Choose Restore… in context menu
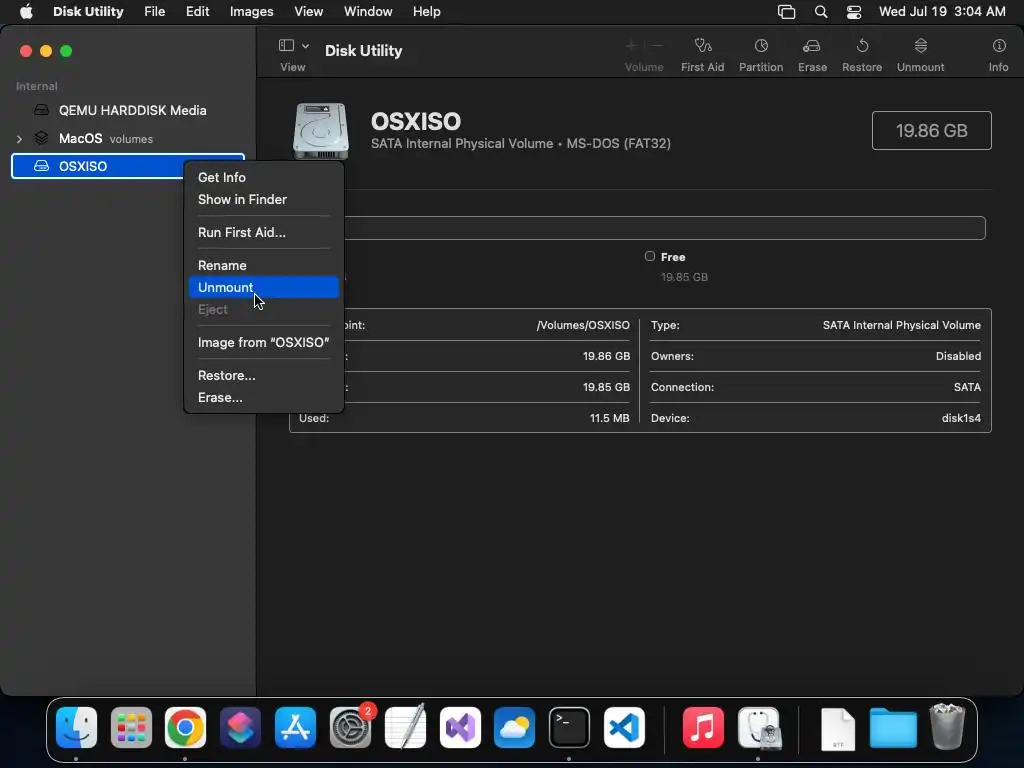The height and width of the screenshot is (768, 1024). click(x=264, y=376)
